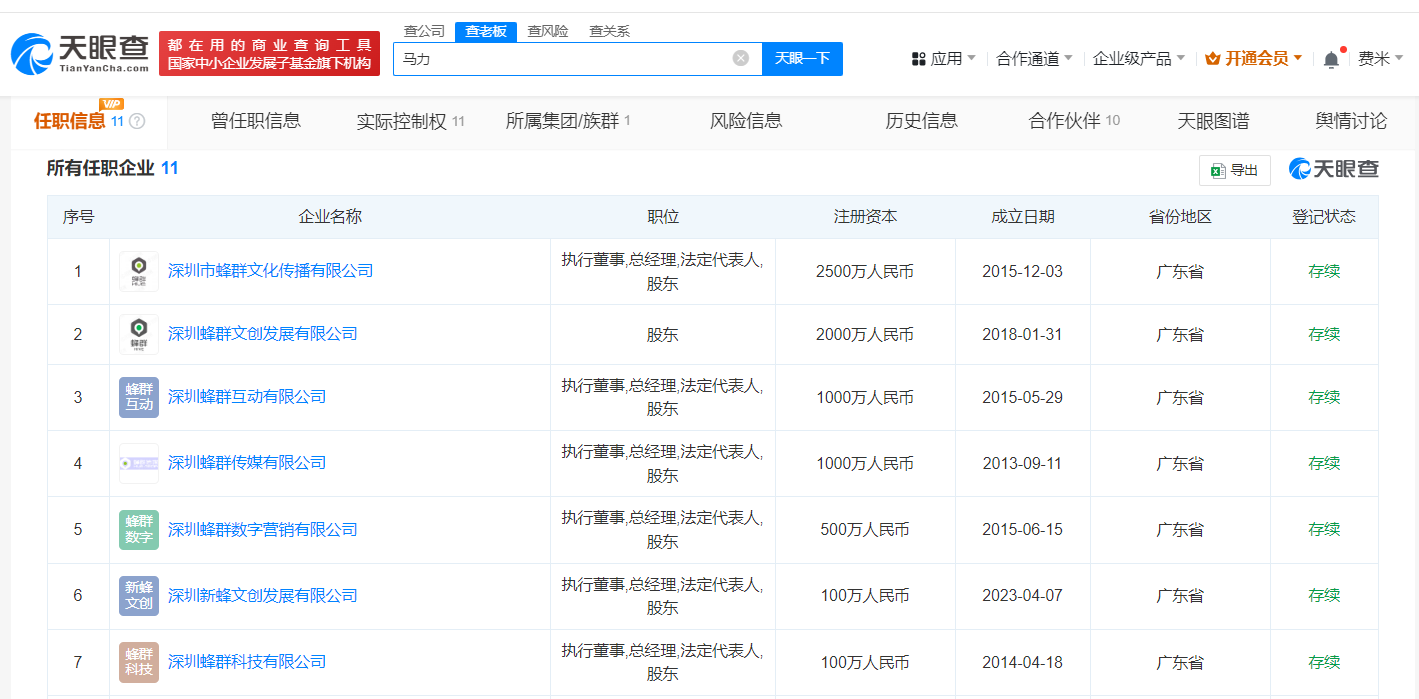Viewport: 1419px width, 699px height.
Task: Click the 蜂群互动 company logo icon
Action: click(x=139, y=397)
